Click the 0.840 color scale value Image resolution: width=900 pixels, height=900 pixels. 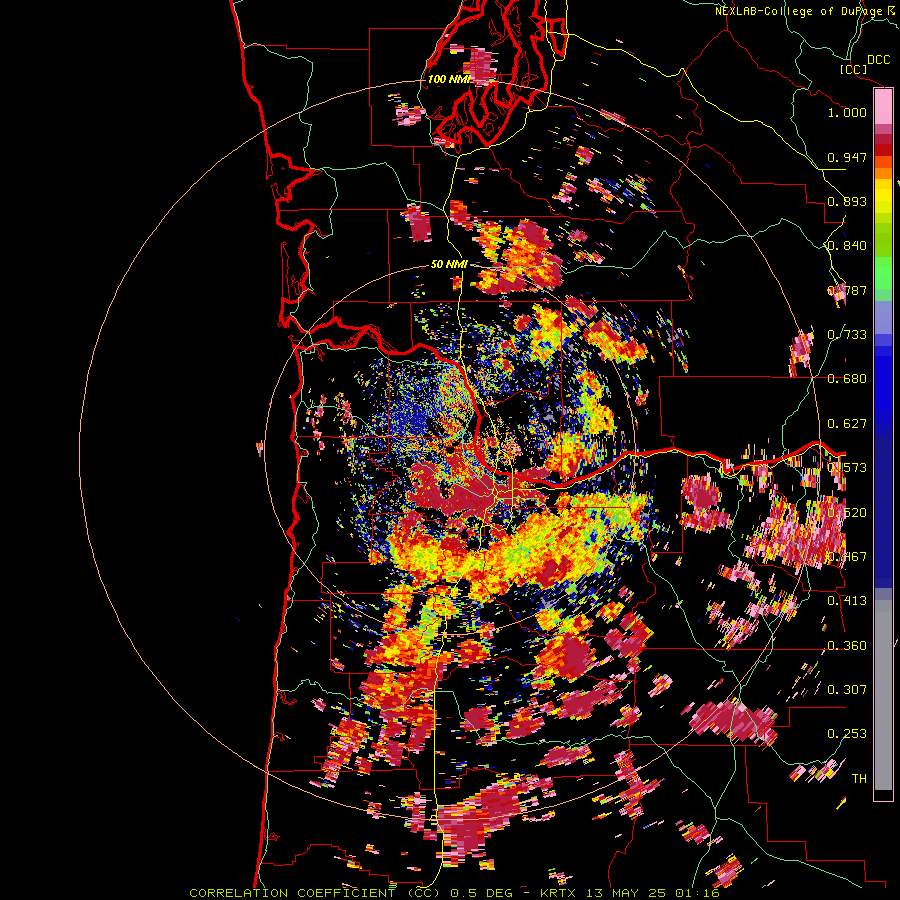[x=847, y=246]
